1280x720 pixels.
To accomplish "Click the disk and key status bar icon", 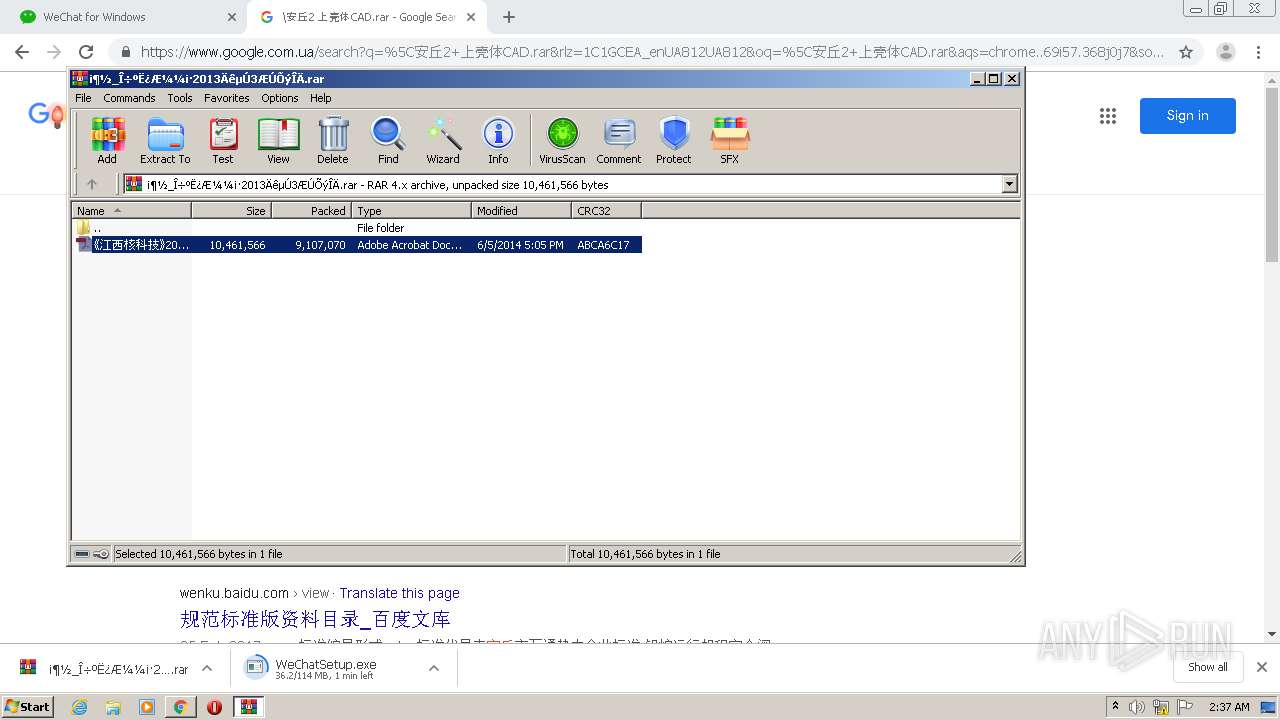I will [x=92, y=554].
